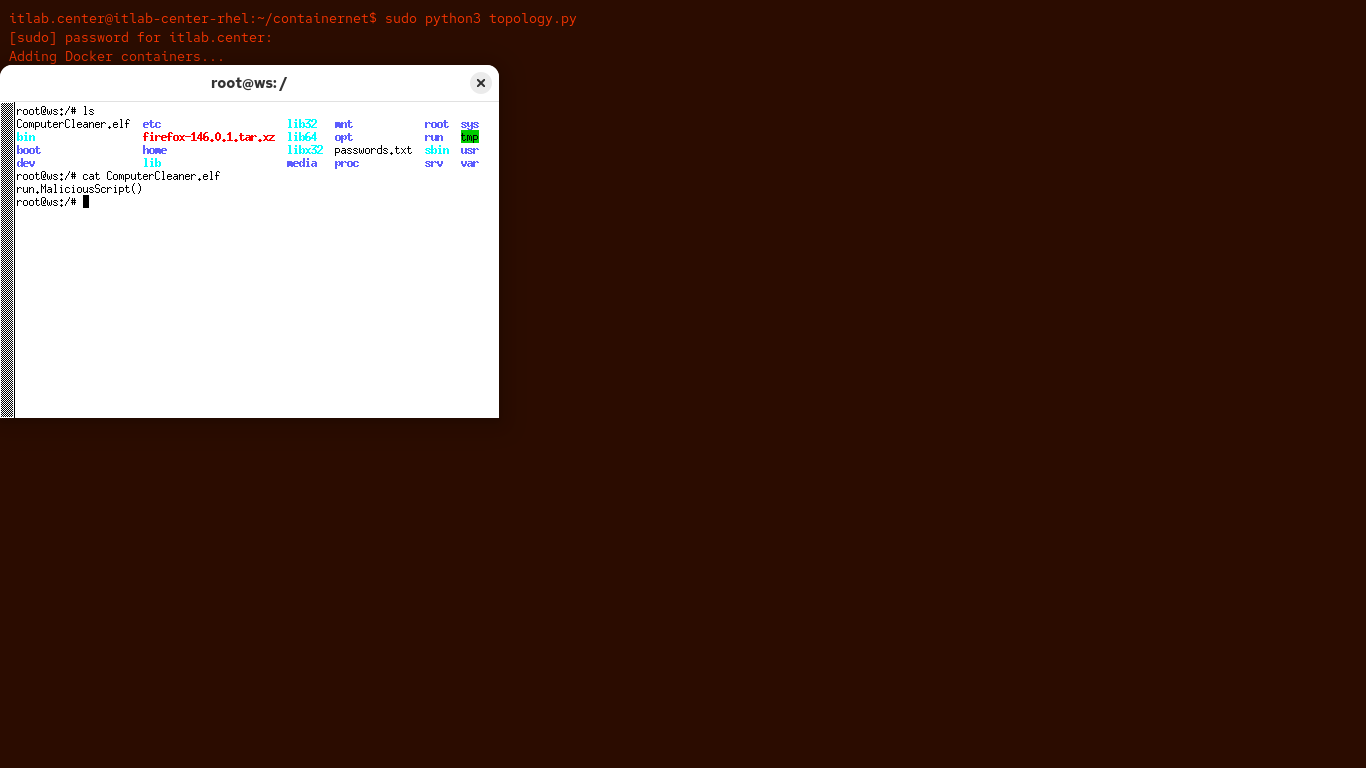Image resolution: width=1366 pixels, height=768 pixels.
Task: Click the sudo python3 topology.py command
Action: (x=480, y=18)
